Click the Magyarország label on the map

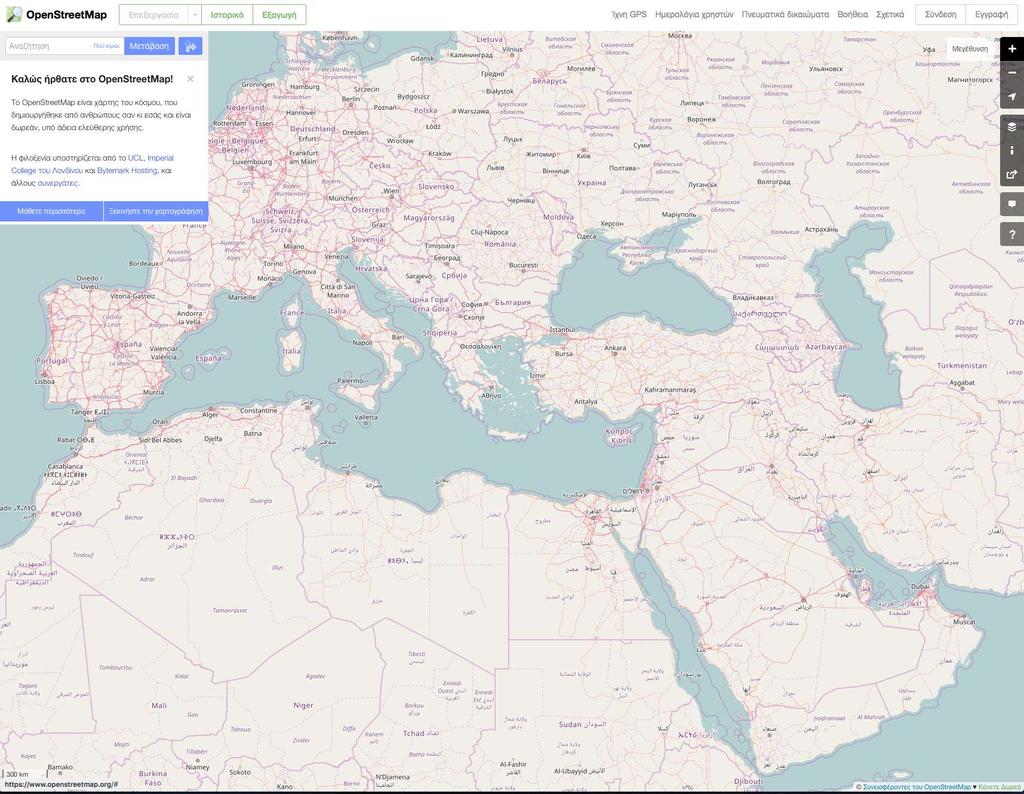(428, 217)
